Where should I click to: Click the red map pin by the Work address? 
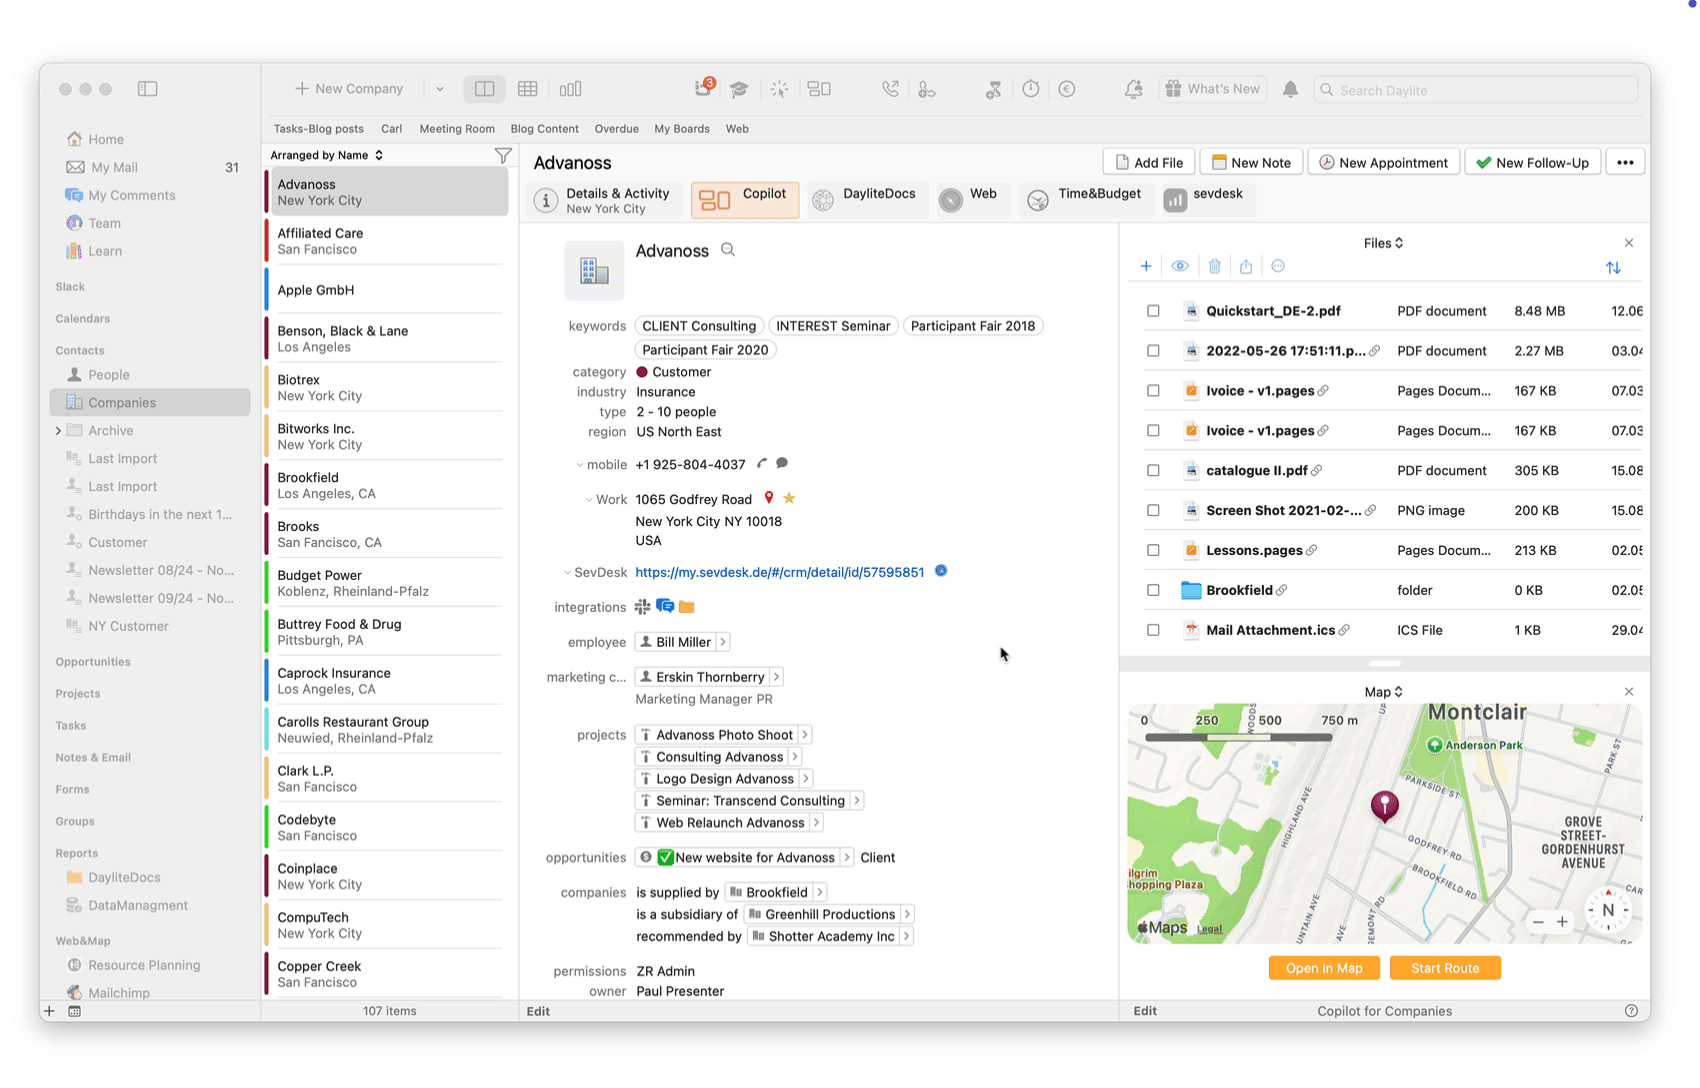[x=769, y=498]
